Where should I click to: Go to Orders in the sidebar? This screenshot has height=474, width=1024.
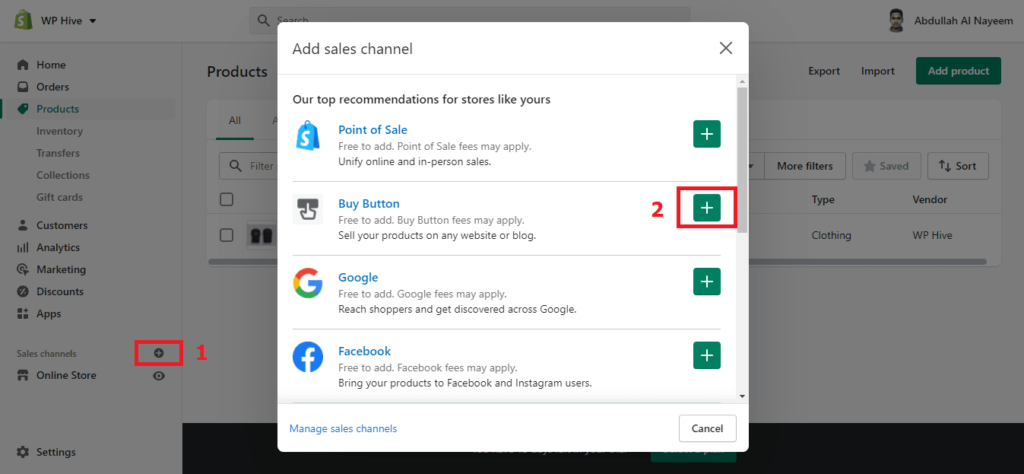pos(53,87)
